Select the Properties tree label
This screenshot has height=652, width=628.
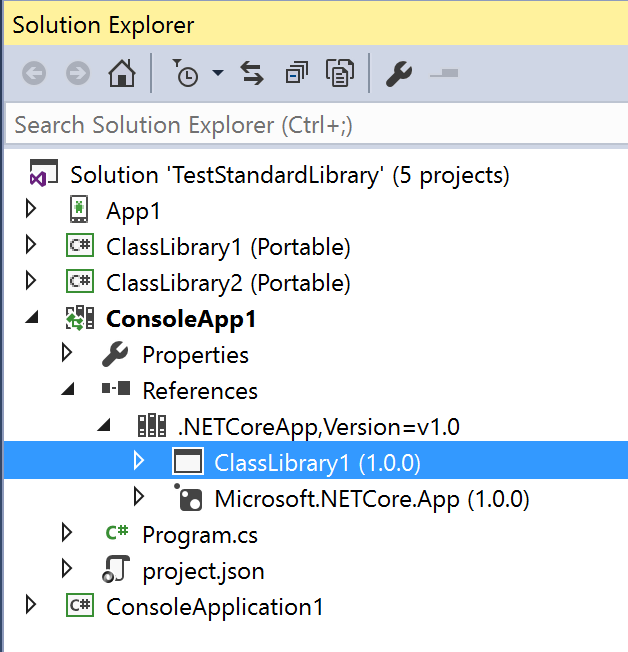tap(195, 356)
